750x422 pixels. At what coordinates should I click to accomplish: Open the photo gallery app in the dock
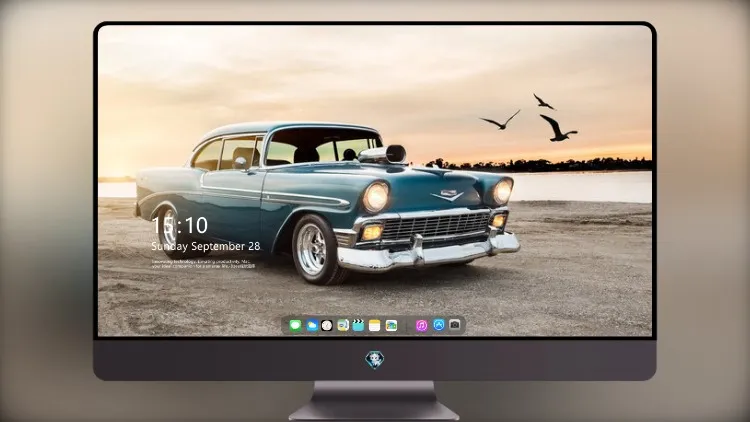391,326
